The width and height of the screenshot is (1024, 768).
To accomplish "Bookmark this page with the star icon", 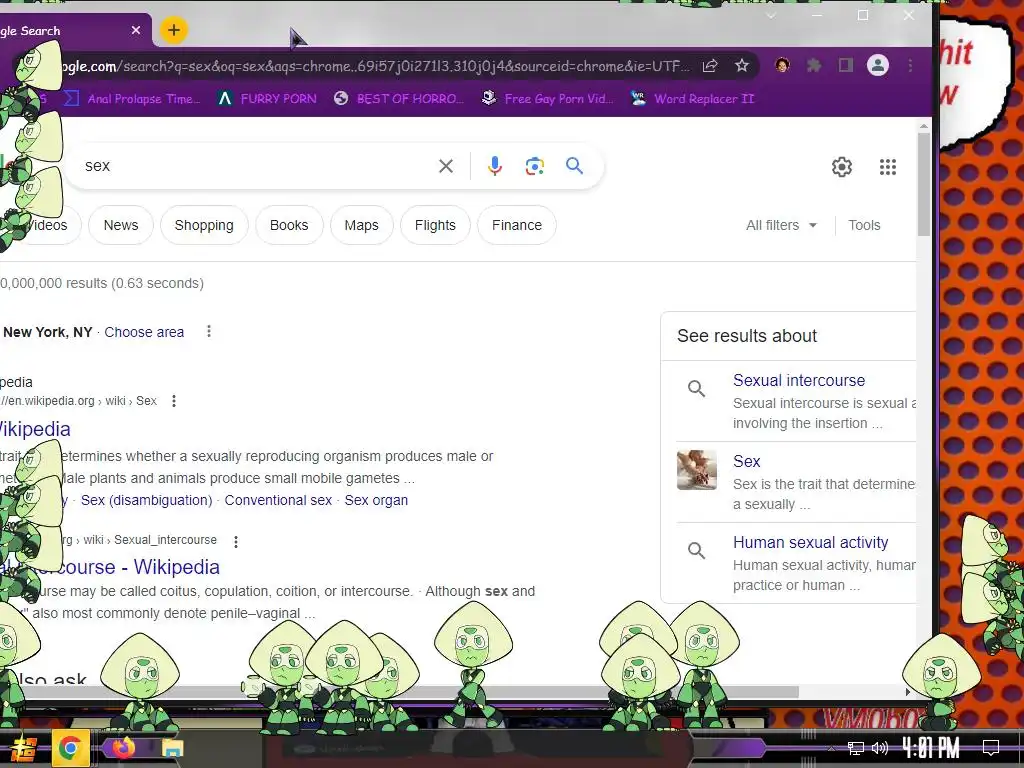I will (x=742, y=65).
